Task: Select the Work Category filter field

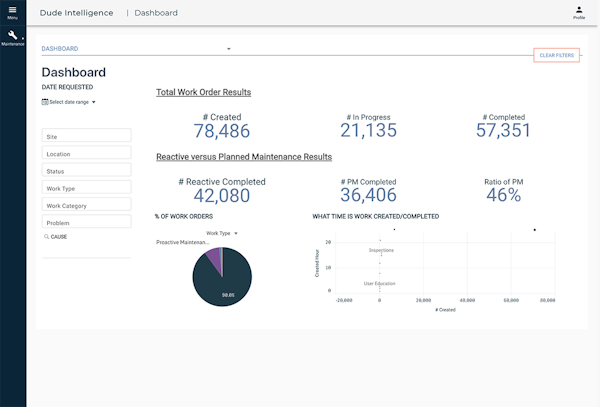Action: click(88, 205)
